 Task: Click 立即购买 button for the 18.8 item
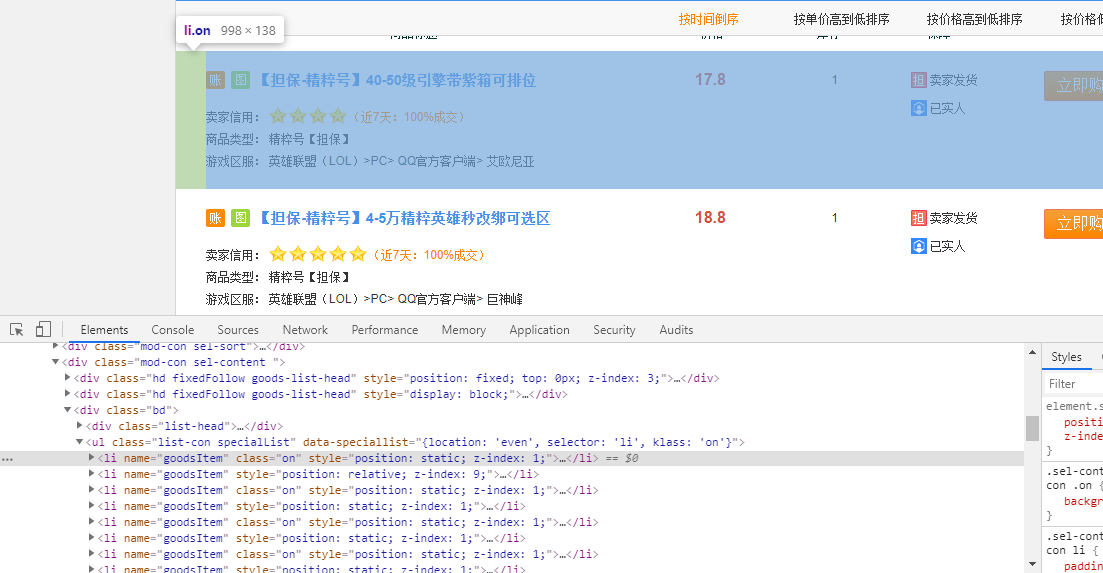pyautogui.click(x=1073, y=224)
